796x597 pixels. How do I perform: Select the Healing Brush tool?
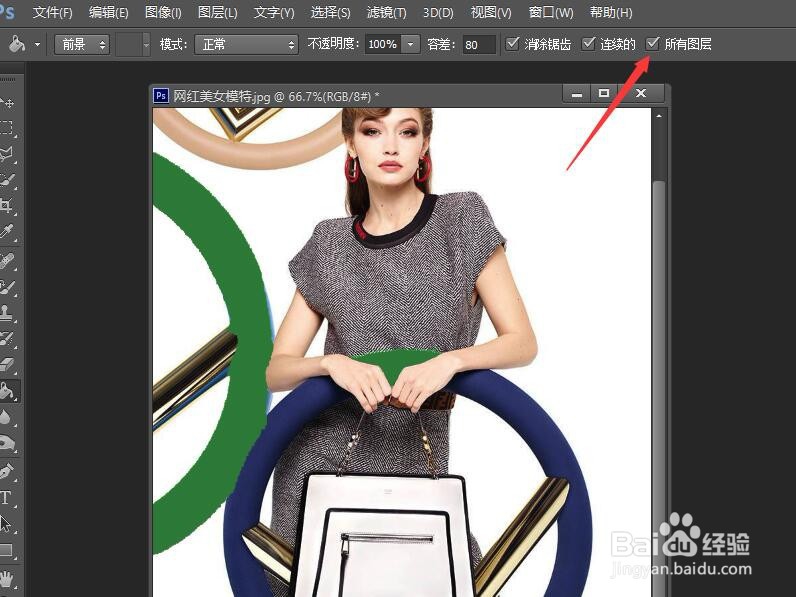7,261
